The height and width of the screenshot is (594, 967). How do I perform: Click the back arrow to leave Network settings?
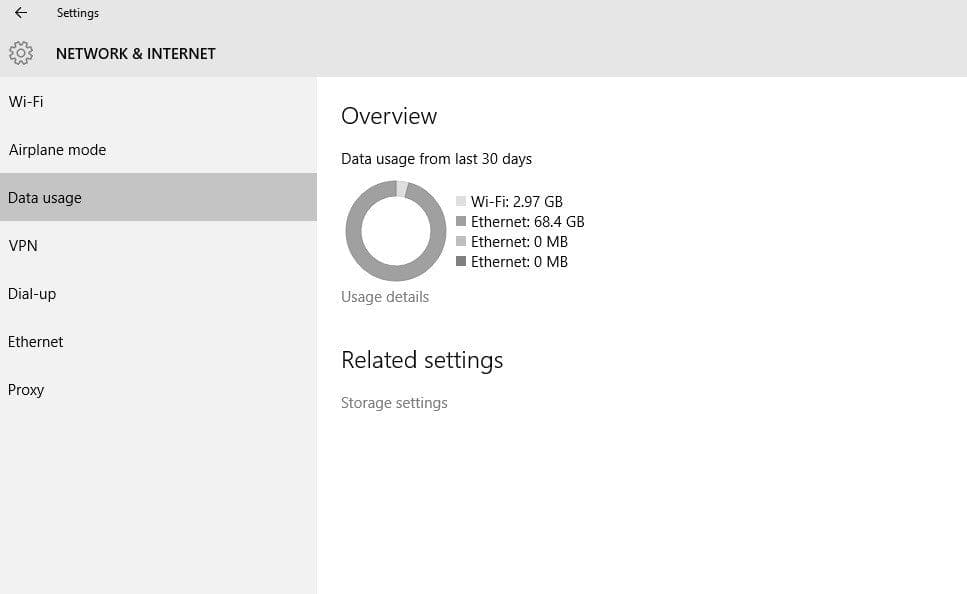pyautogui.click(x=20, y=13)
